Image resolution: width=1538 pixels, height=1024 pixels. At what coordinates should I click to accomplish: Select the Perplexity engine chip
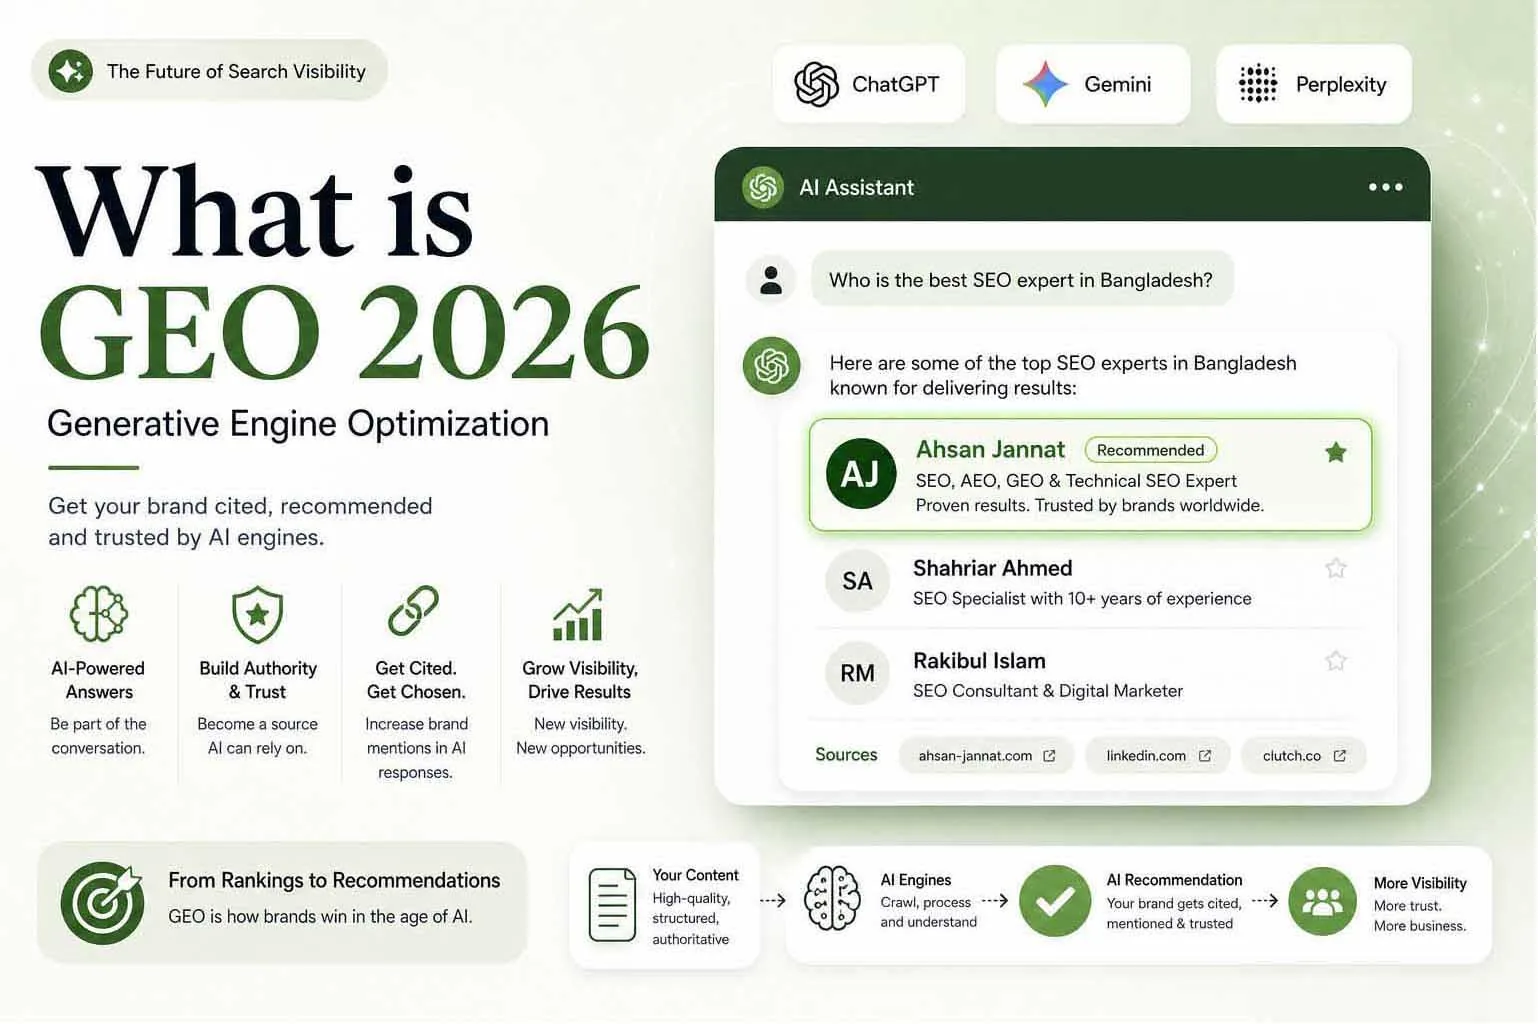point(1314,84)
